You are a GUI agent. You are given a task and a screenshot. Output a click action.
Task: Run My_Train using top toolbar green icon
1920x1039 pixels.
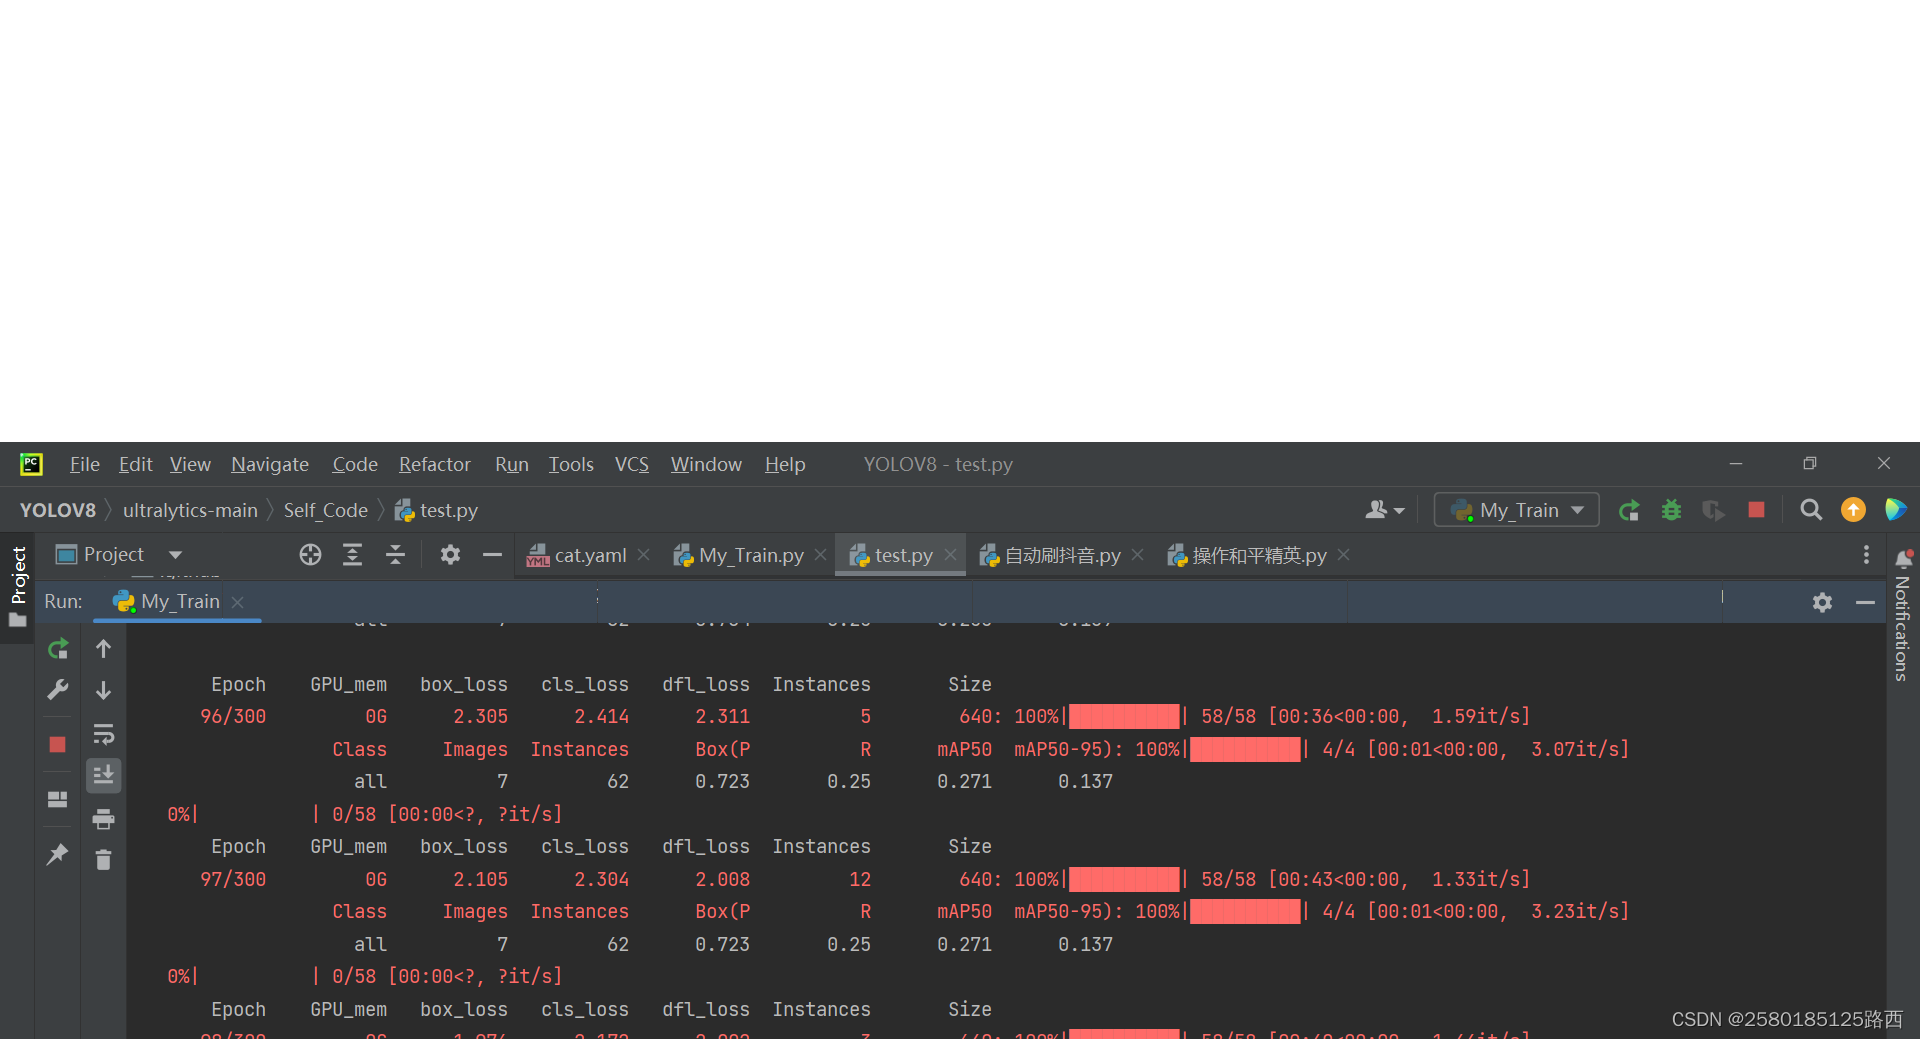pos(1629,510)
